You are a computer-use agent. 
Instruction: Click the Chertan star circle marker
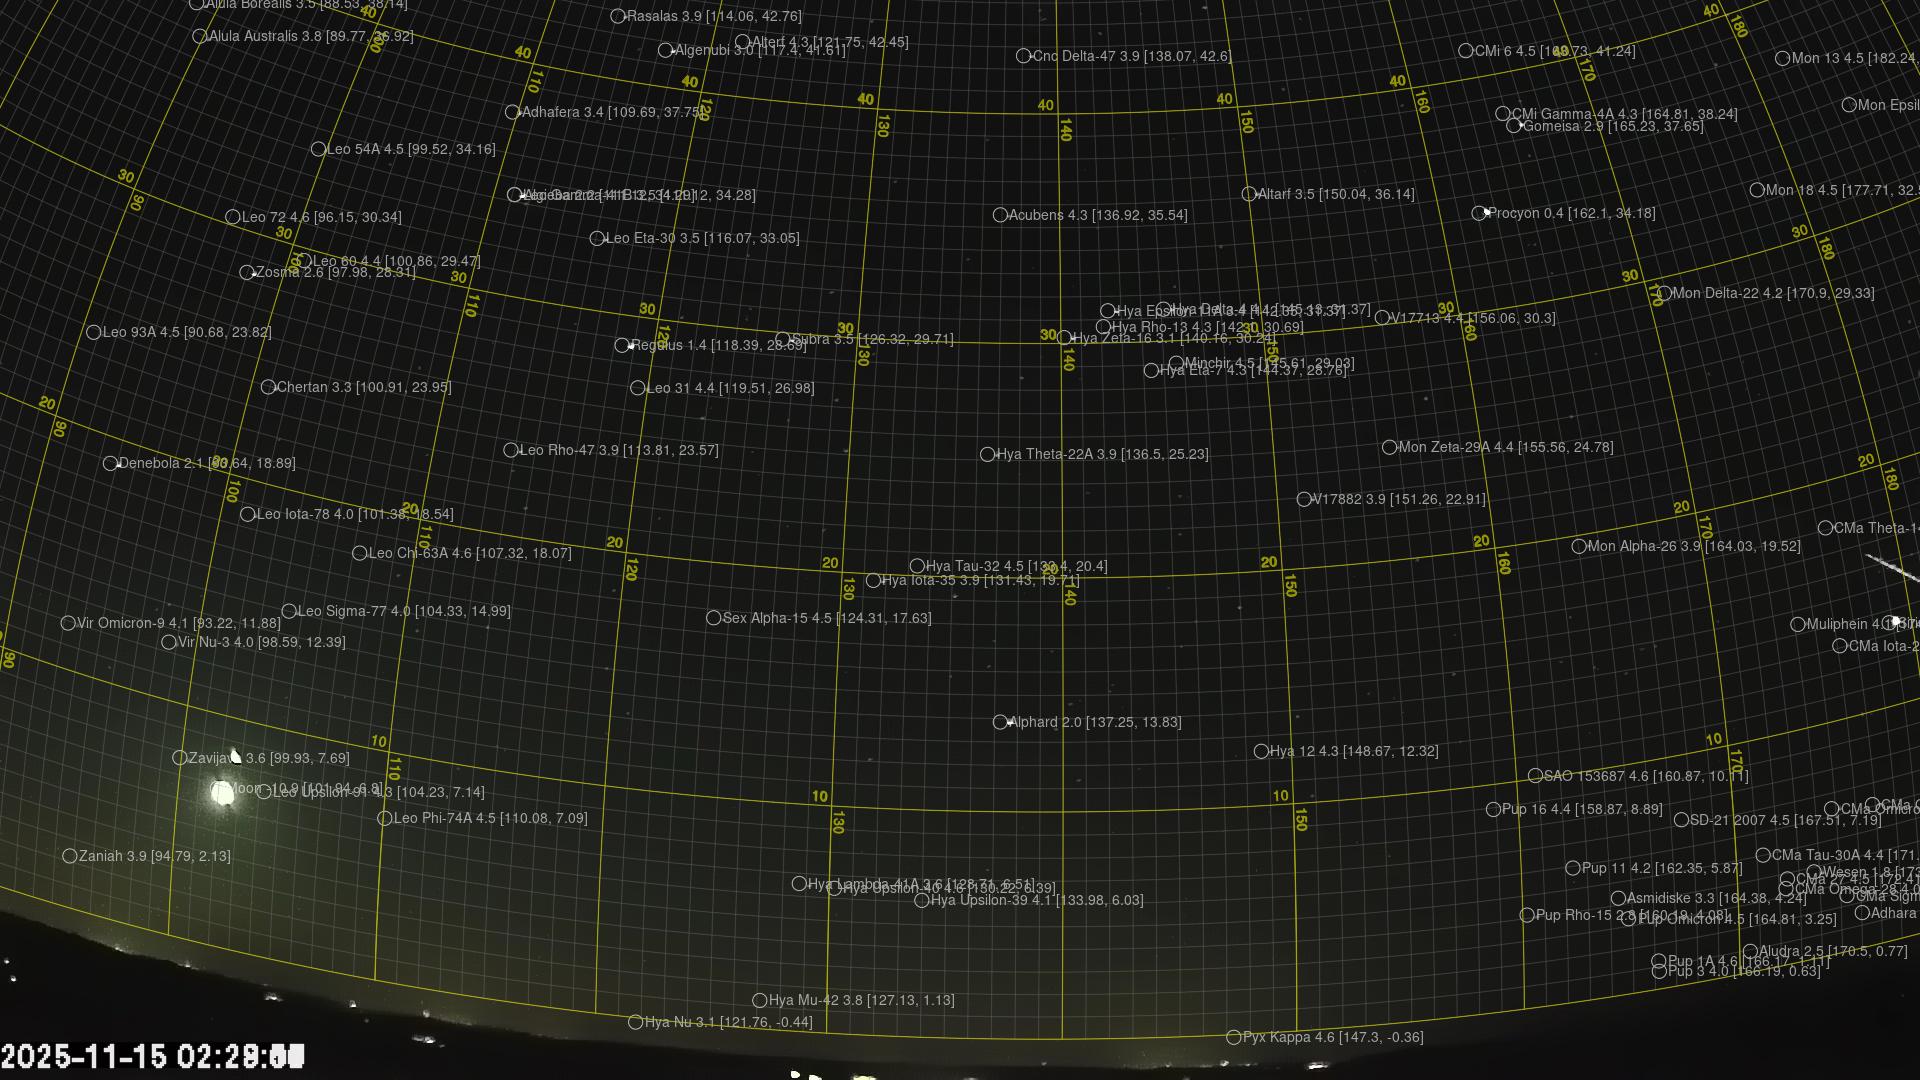pos(268,387)
